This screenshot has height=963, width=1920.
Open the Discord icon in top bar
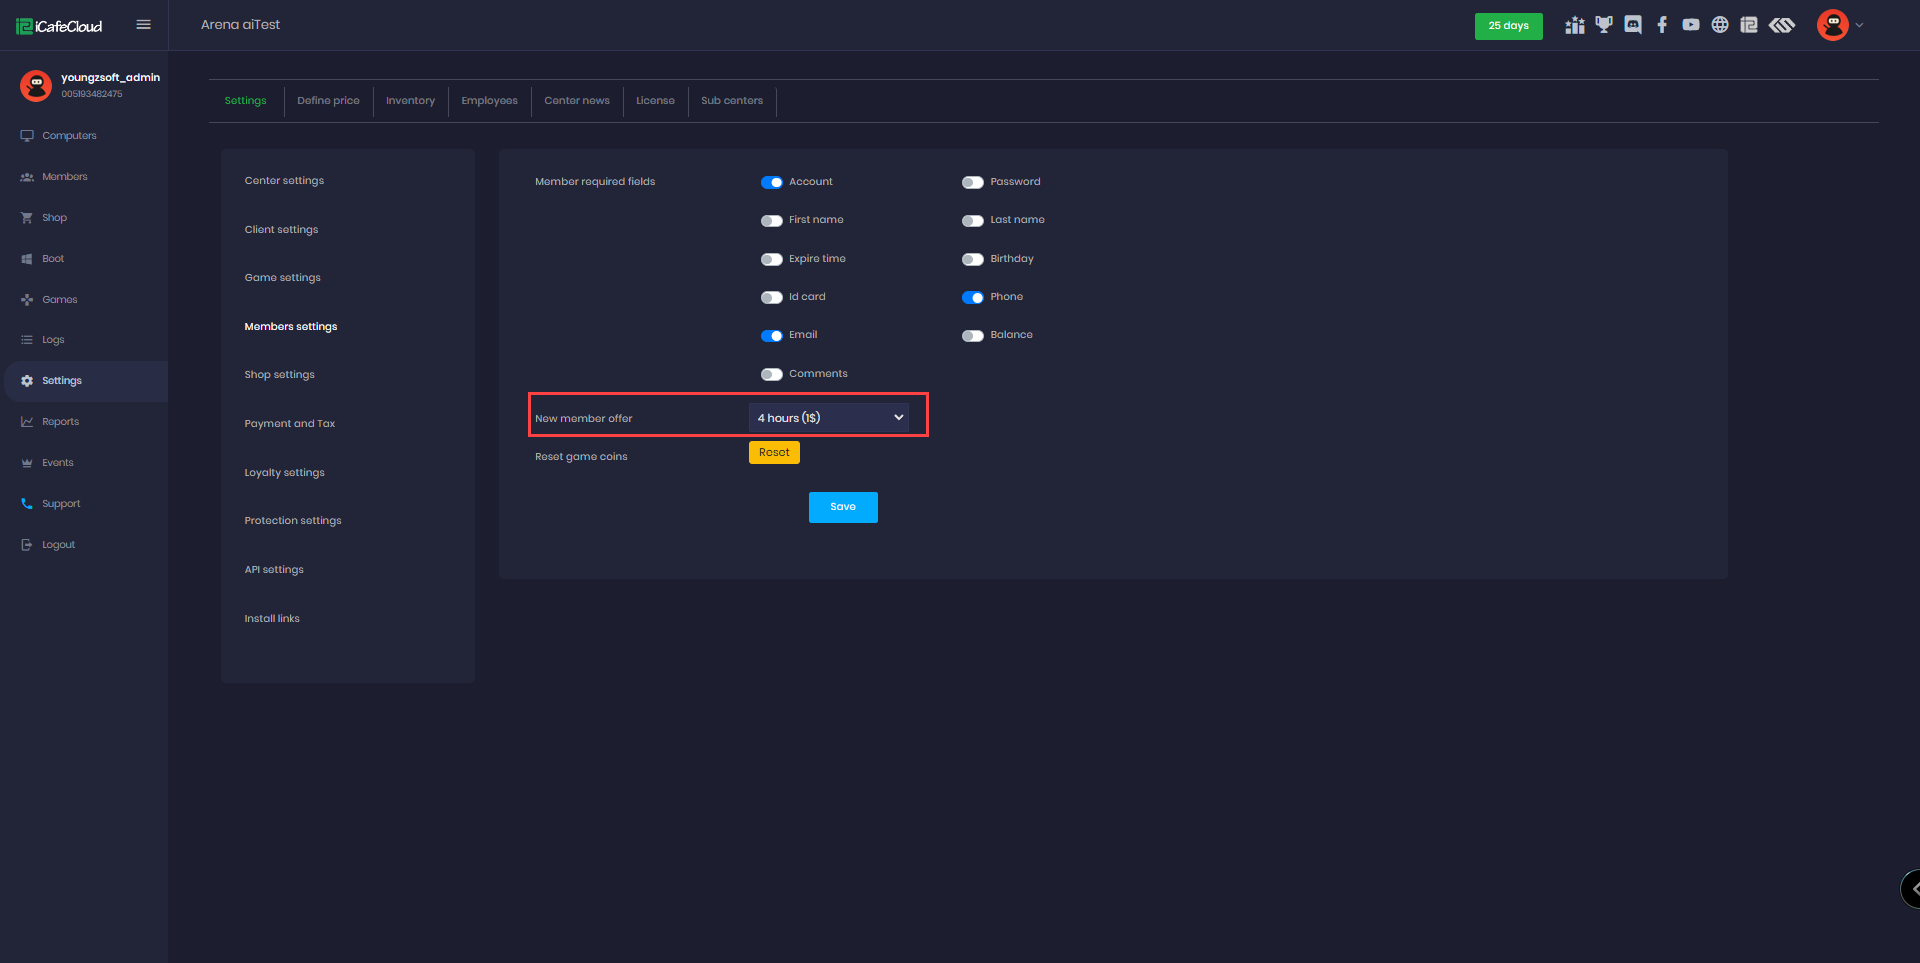[x=1633, y=25]
